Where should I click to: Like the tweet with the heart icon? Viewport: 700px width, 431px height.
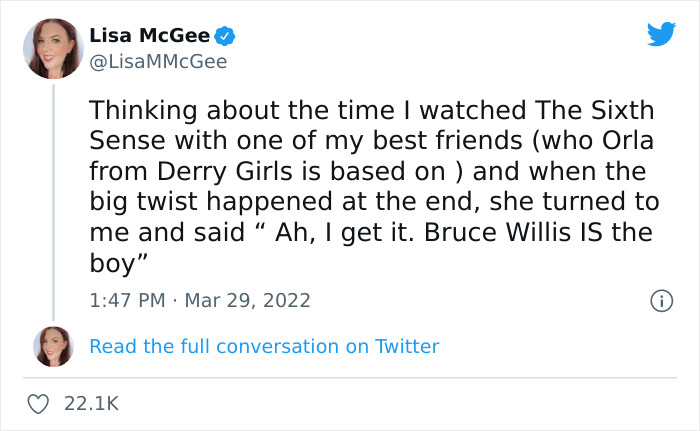tap(40, 403)
